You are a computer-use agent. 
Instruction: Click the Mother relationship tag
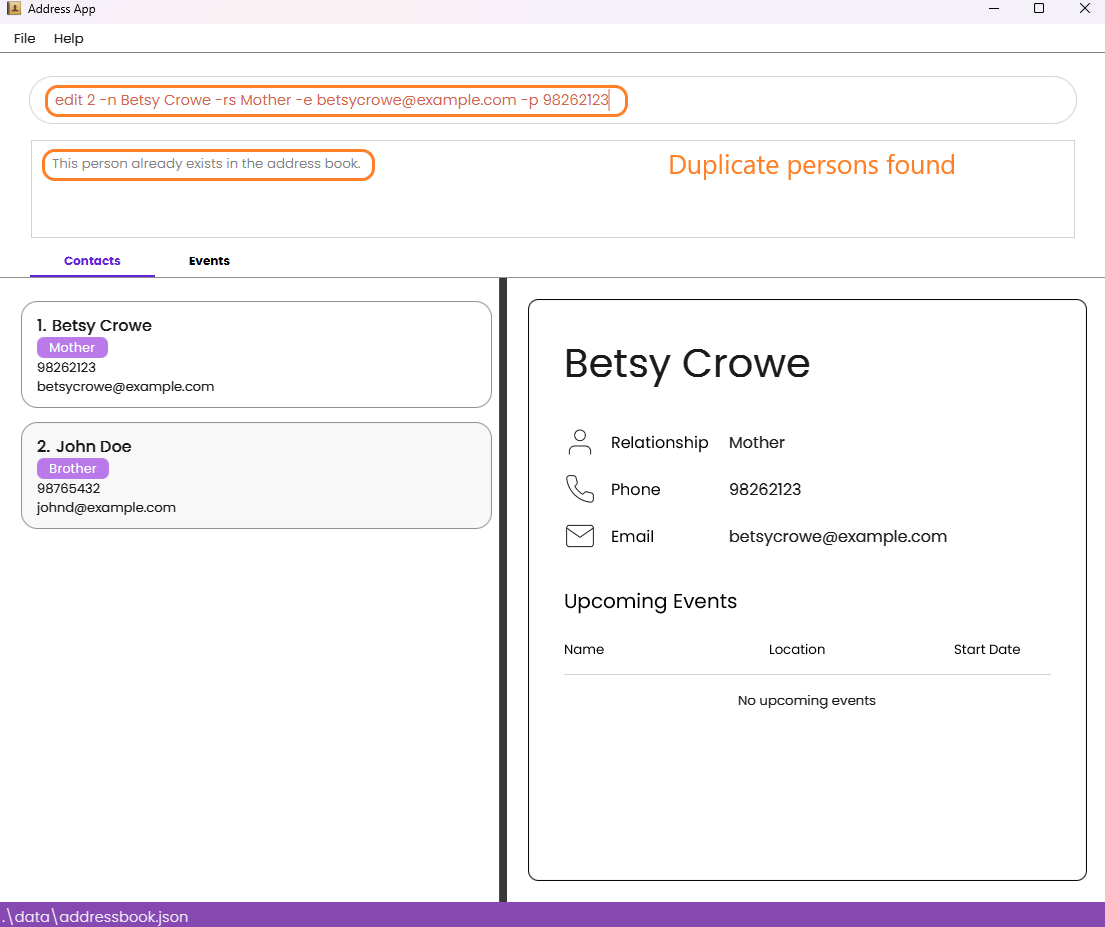pyautogui.click(x=72, y=348)
